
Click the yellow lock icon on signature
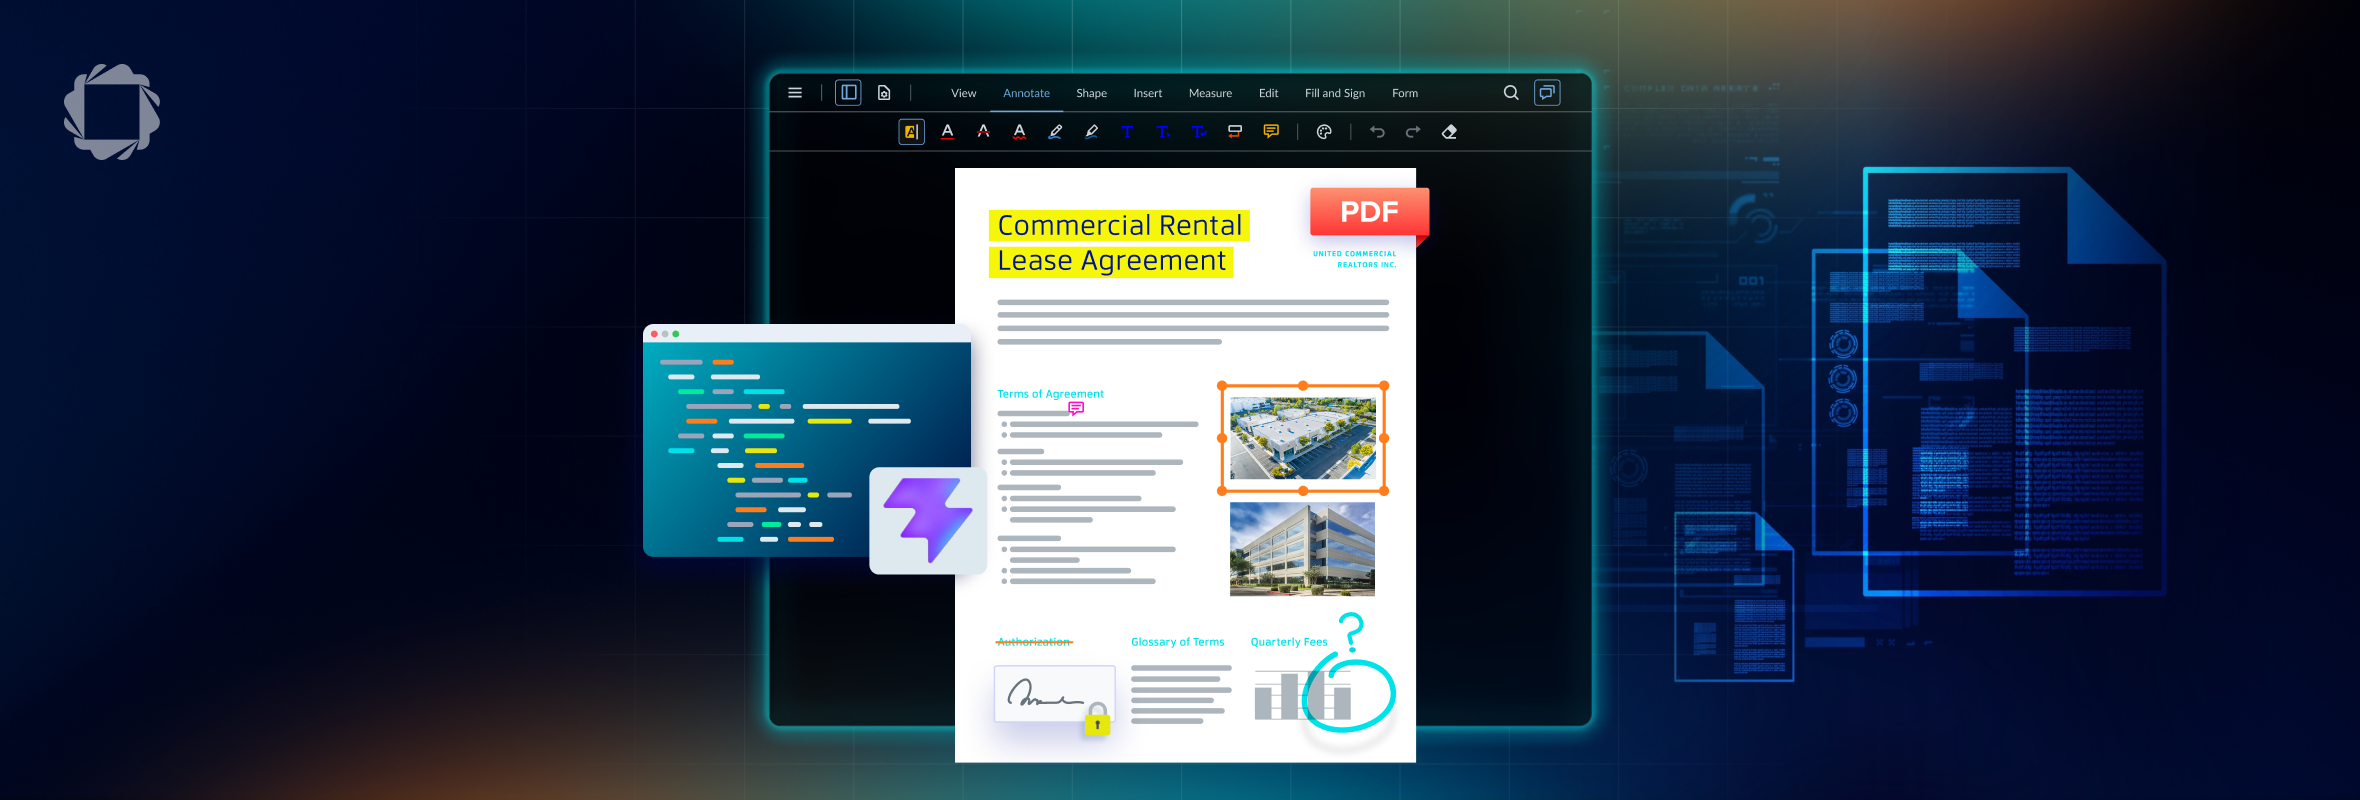pyautogui.click(x=1097, y=720)
